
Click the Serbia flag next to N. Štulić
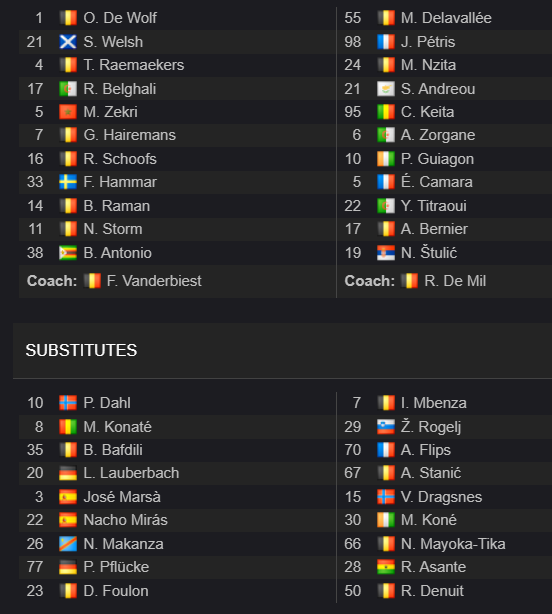coord(386,253)
